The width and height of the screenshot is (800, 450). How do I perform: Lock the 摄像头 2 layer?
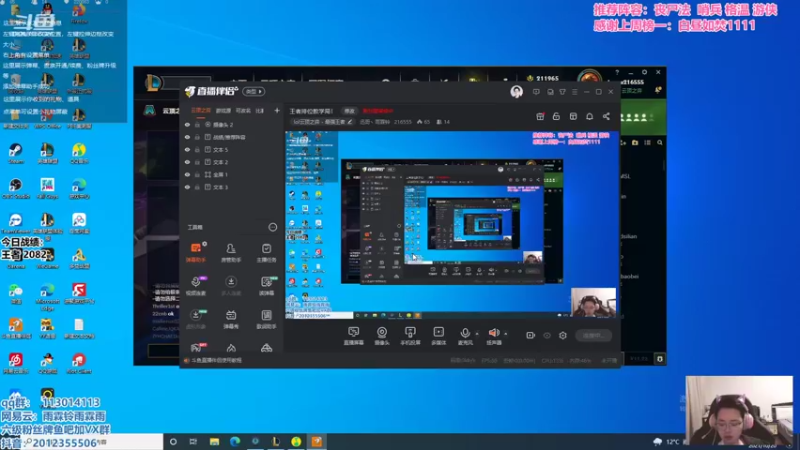click(197, 124)
